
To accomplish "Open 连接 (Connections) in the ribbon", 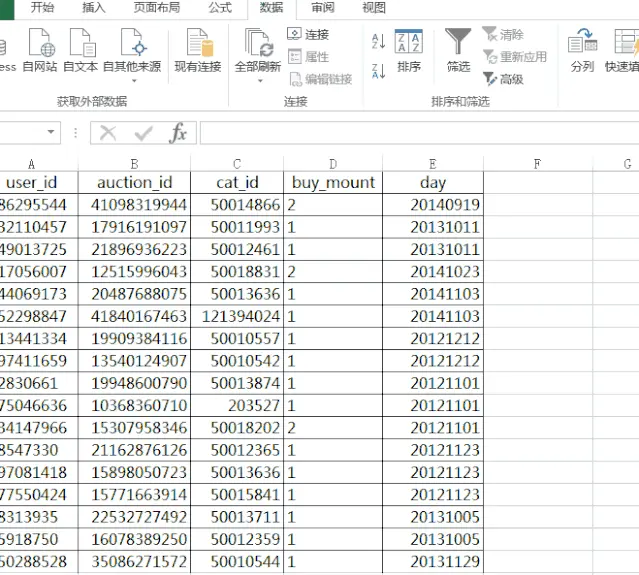I will tap(308, 34).
